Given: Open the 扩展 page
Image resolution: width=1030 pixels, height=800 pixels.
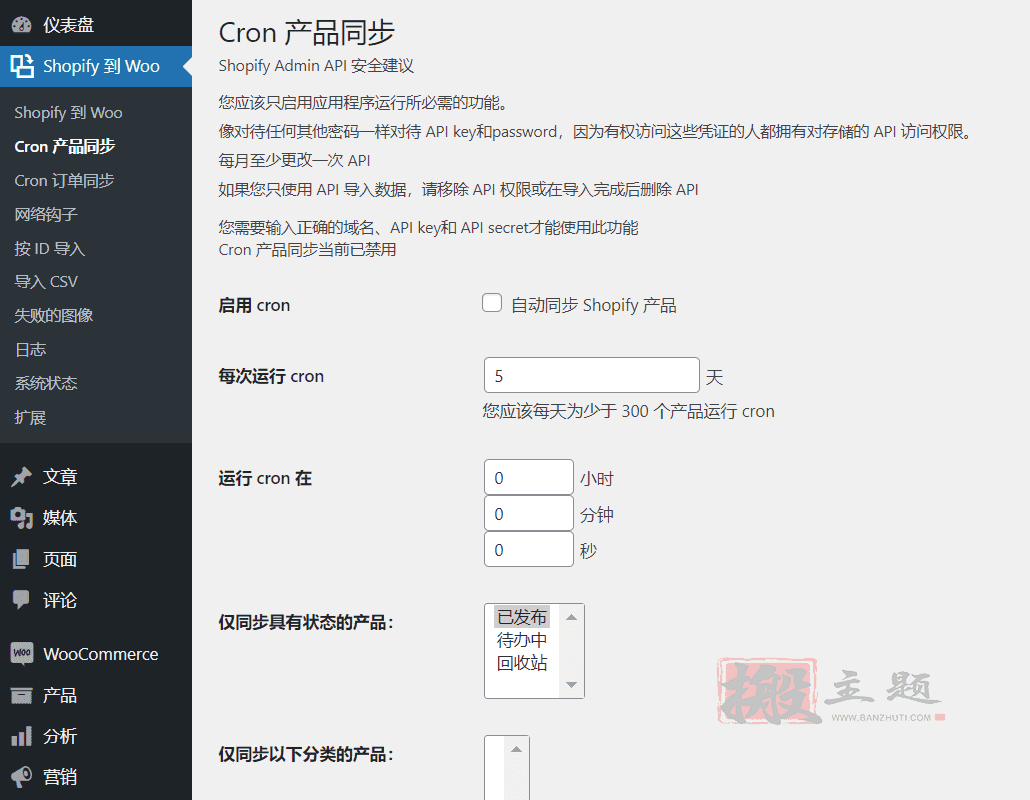Looking at the screenshot, I should (x=30, y=417).
